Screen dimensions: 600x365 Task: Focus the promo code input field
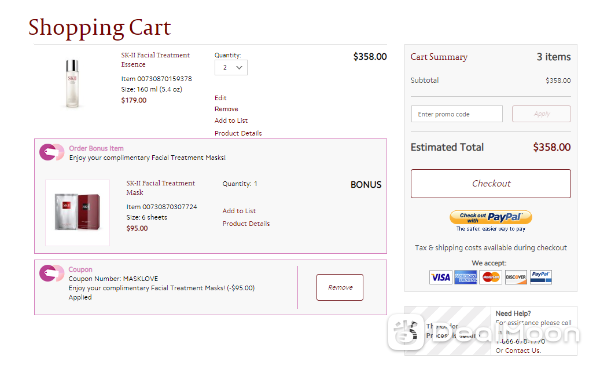pos(457,114)
